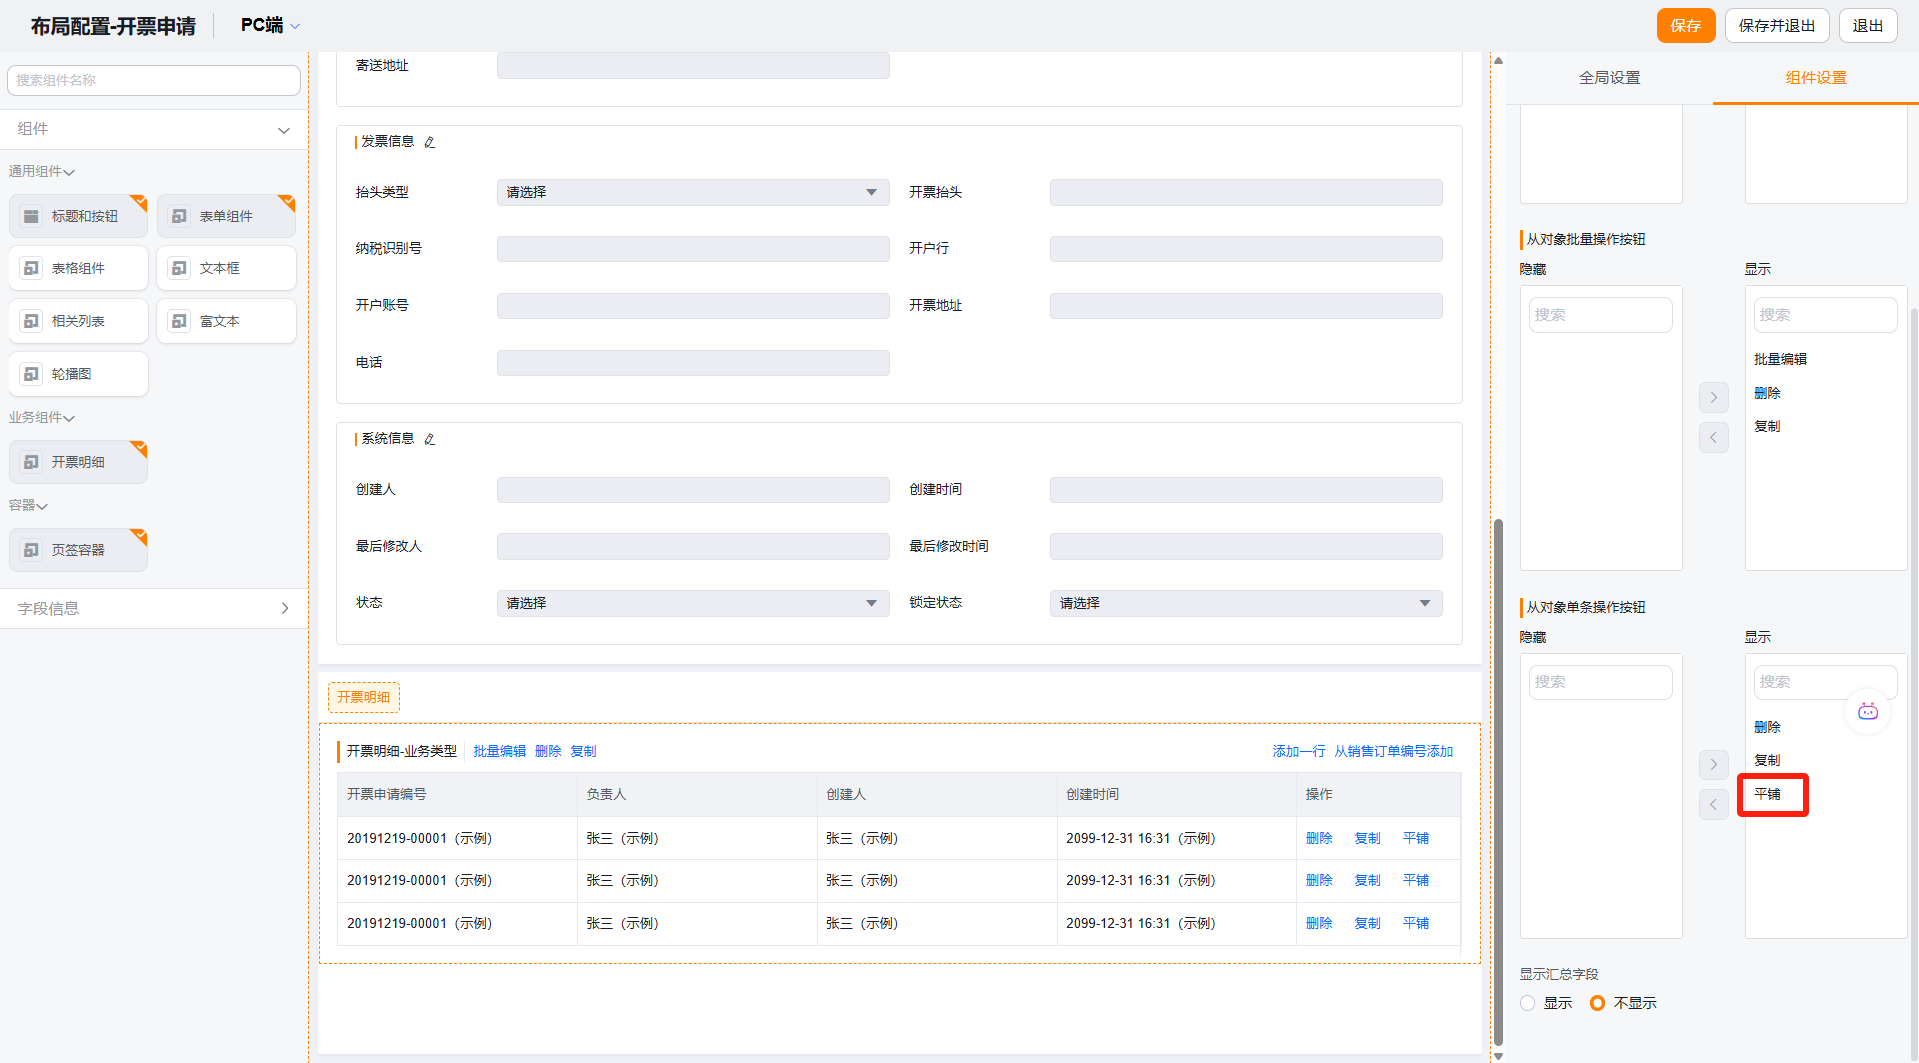Expand the 字段信息 section
The image size is (1919, 1063).
coord(153,608)
